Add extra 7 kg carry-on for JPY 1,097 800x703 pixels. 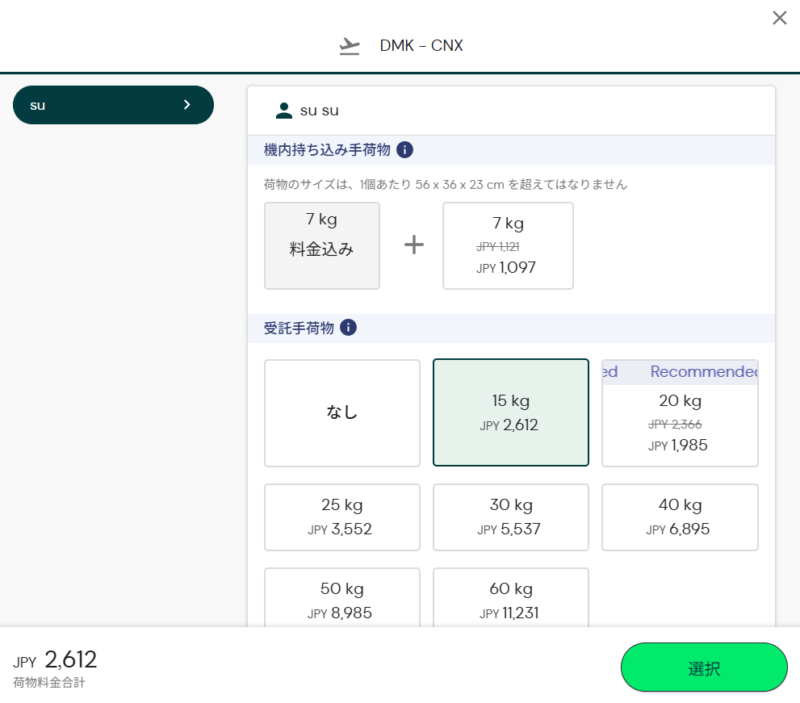tap(508, 245)
